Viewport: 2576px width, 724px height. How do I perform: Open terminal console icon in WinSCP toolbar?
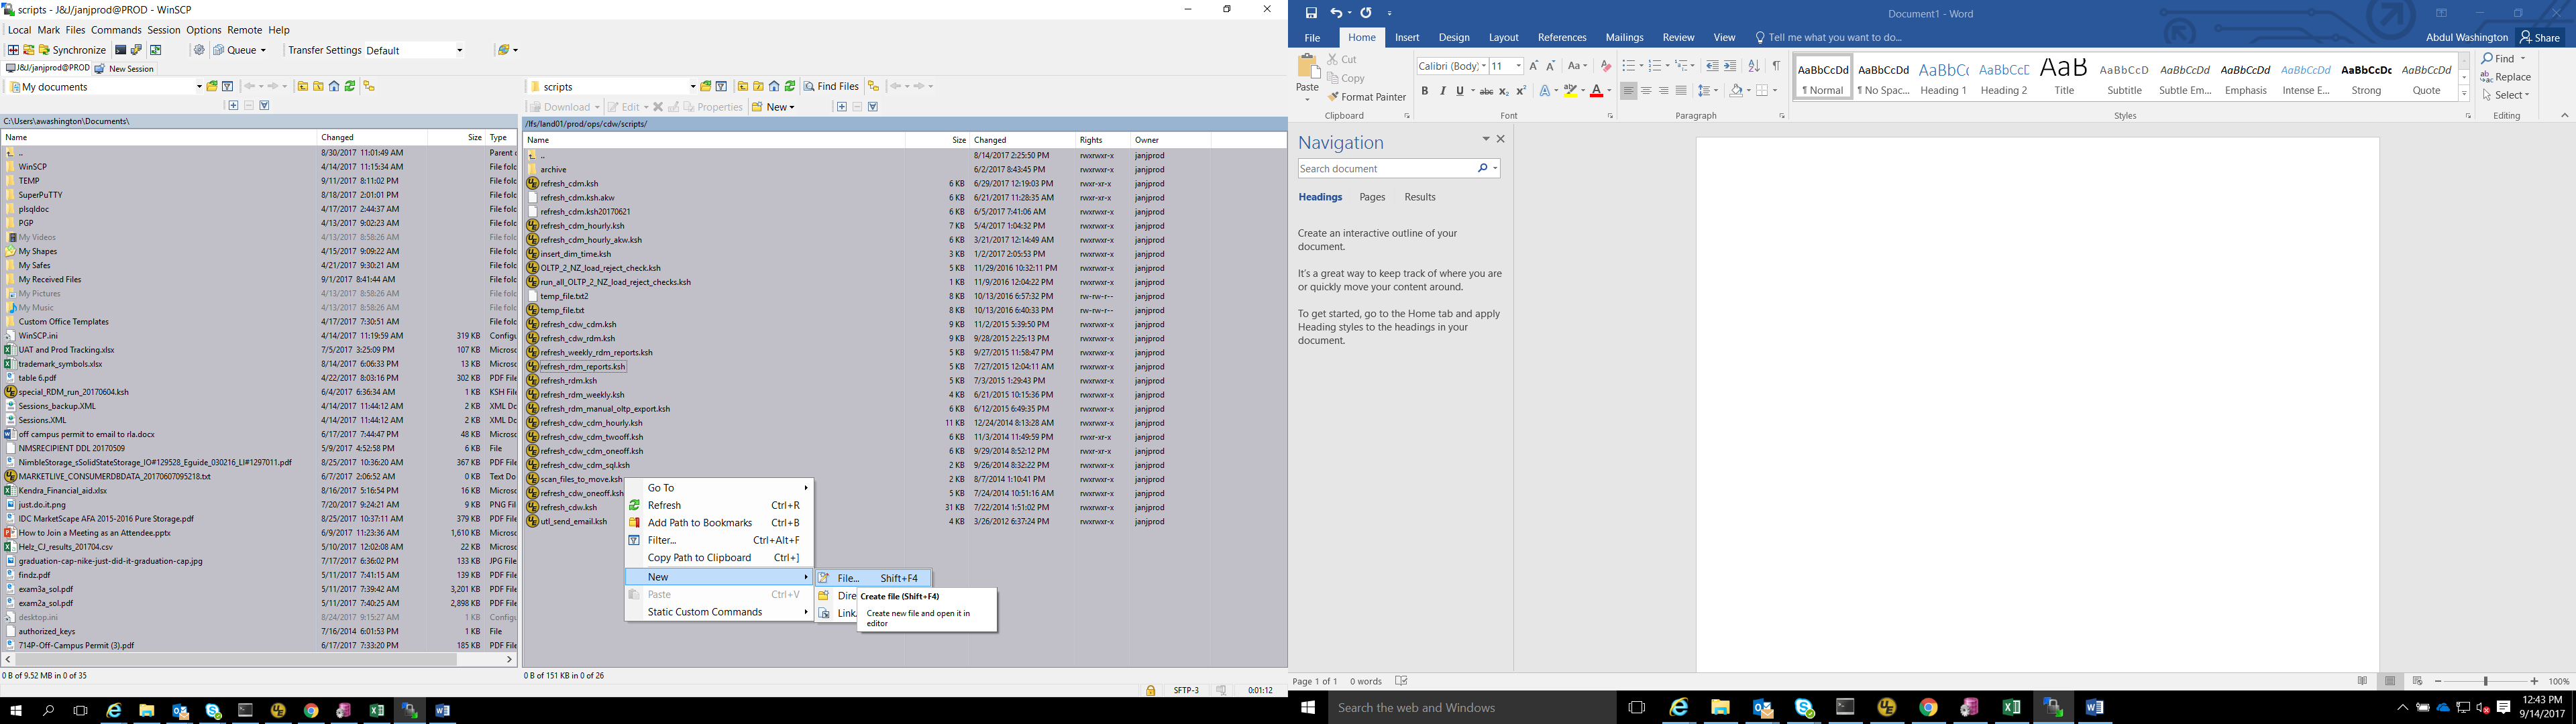[x=121, y=50]
